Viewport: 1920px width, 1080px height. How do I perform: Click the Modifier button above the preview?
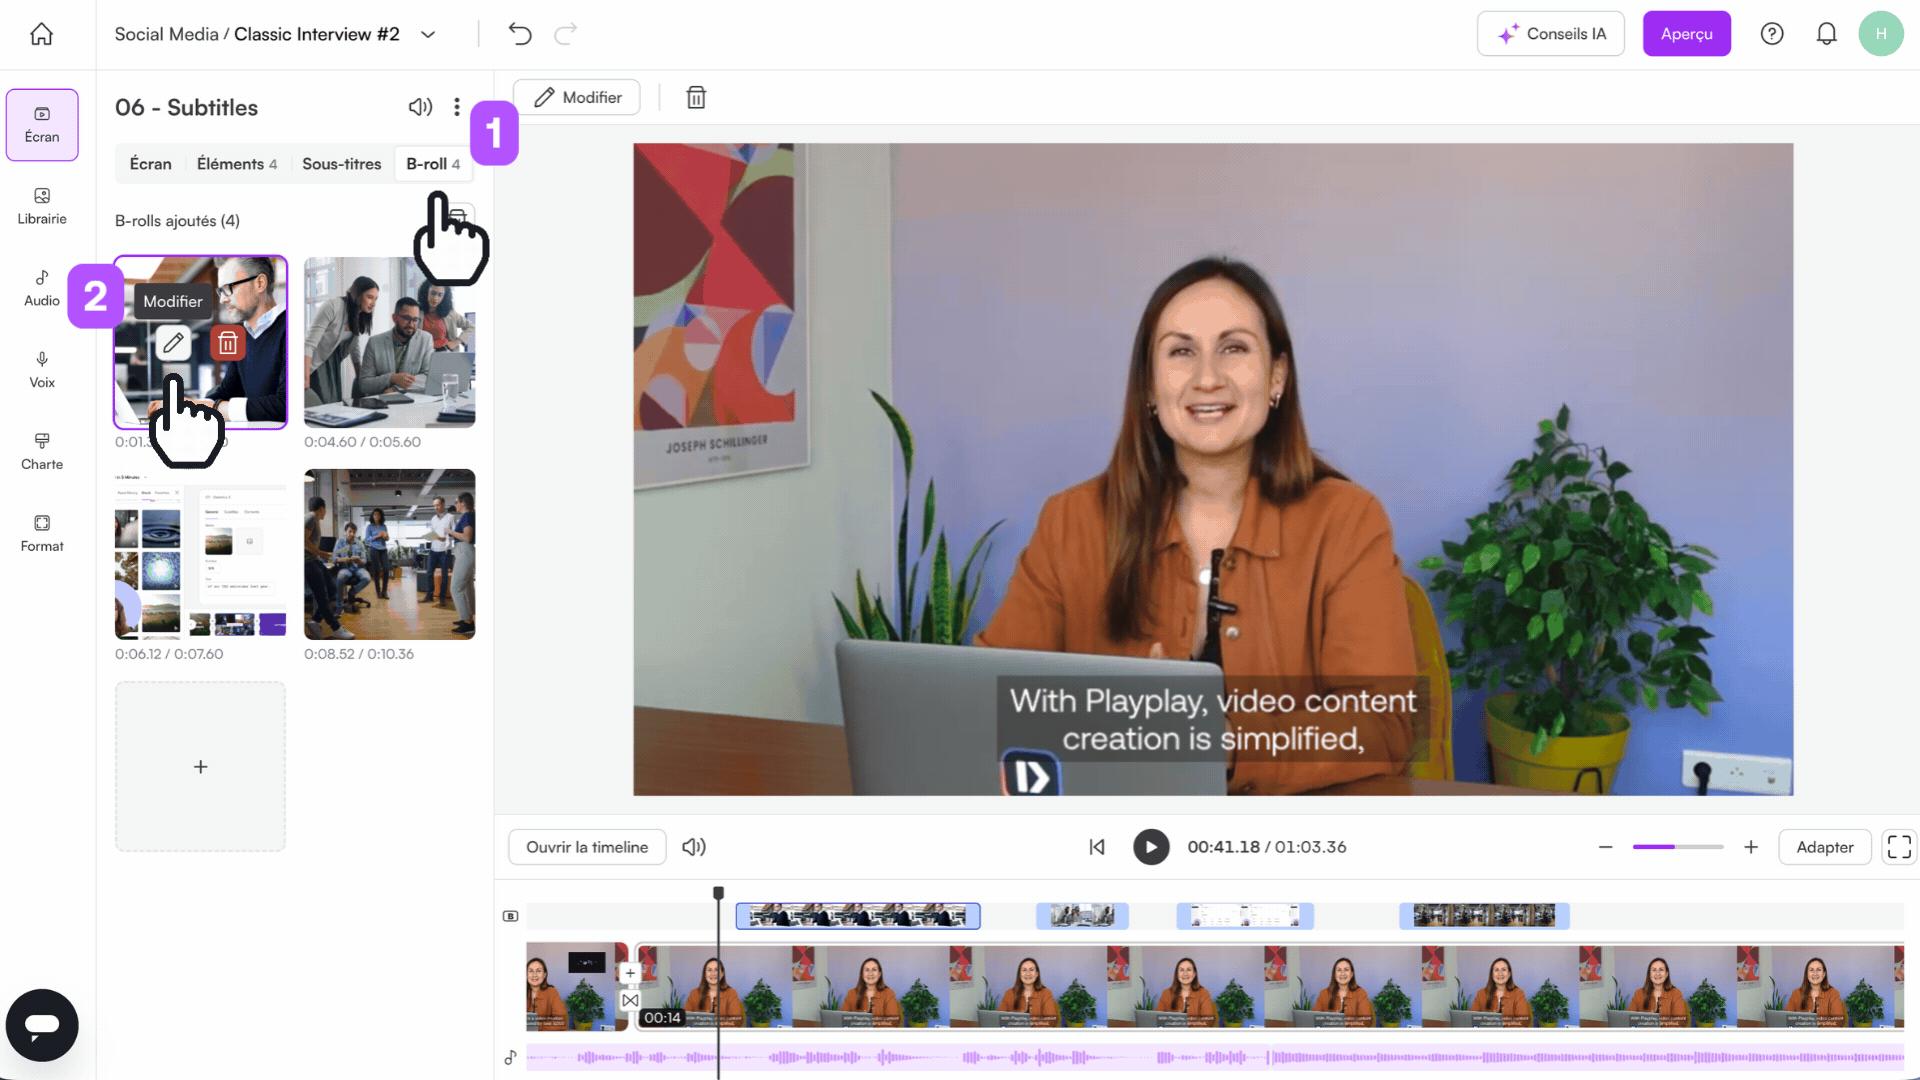[577, 97]
